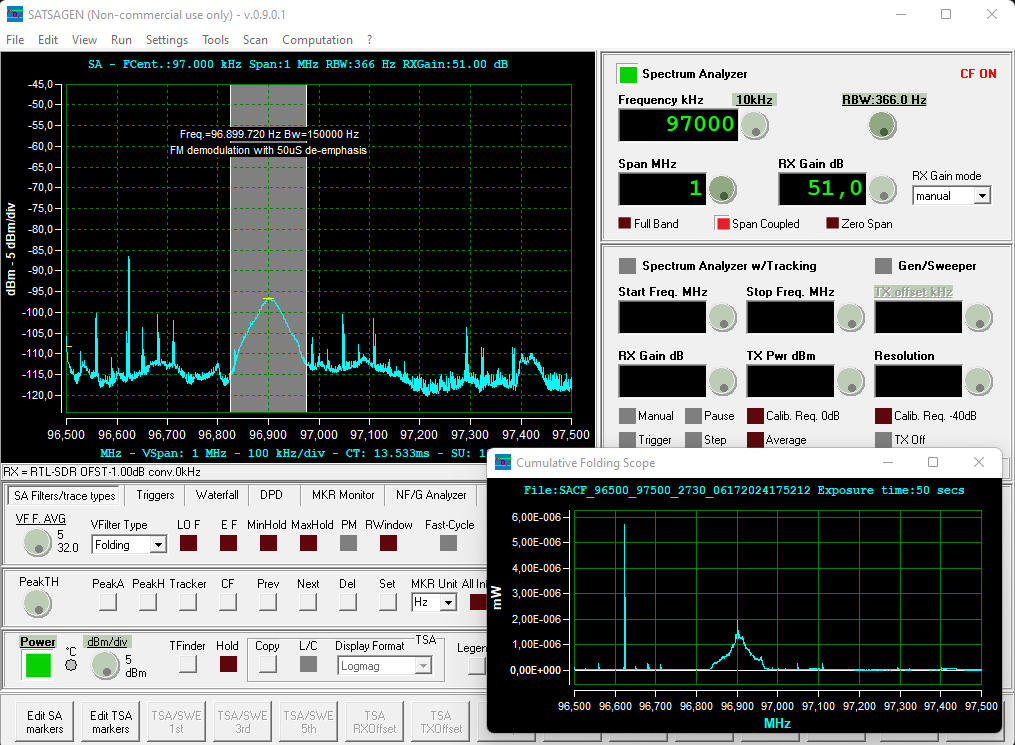Viewport: 1015px width, 745px height.
Task: Switch to the NF/G Analyzer tab
Action: pos(431,495)
